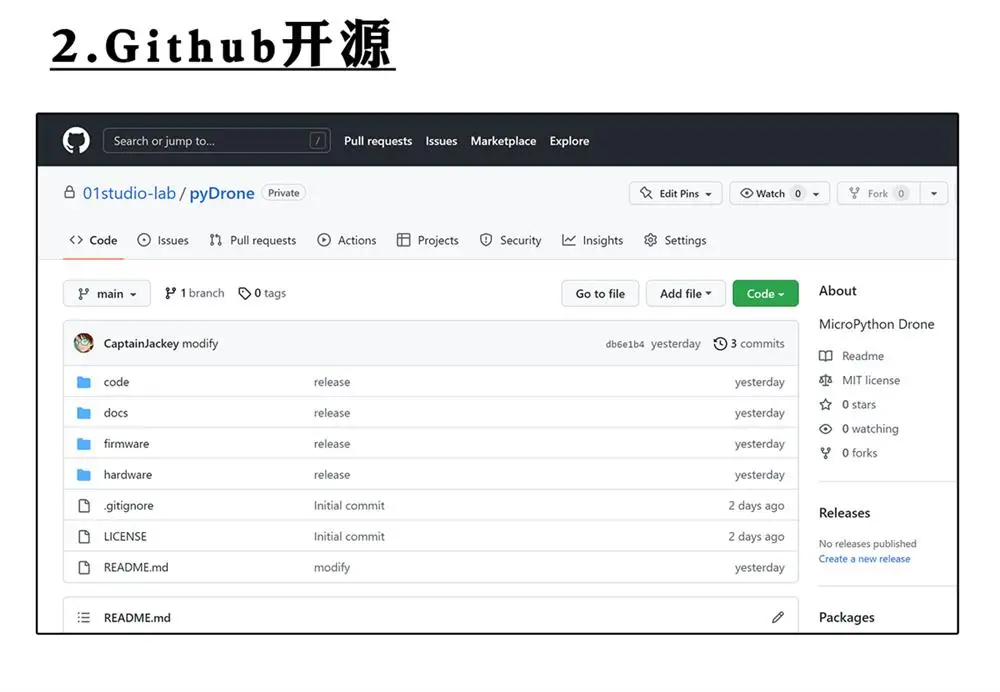Click the lock icon beside 01studio-lab
Image resolution: width=1000 pixels, height=692 pixels.
[x=70, y=192]
